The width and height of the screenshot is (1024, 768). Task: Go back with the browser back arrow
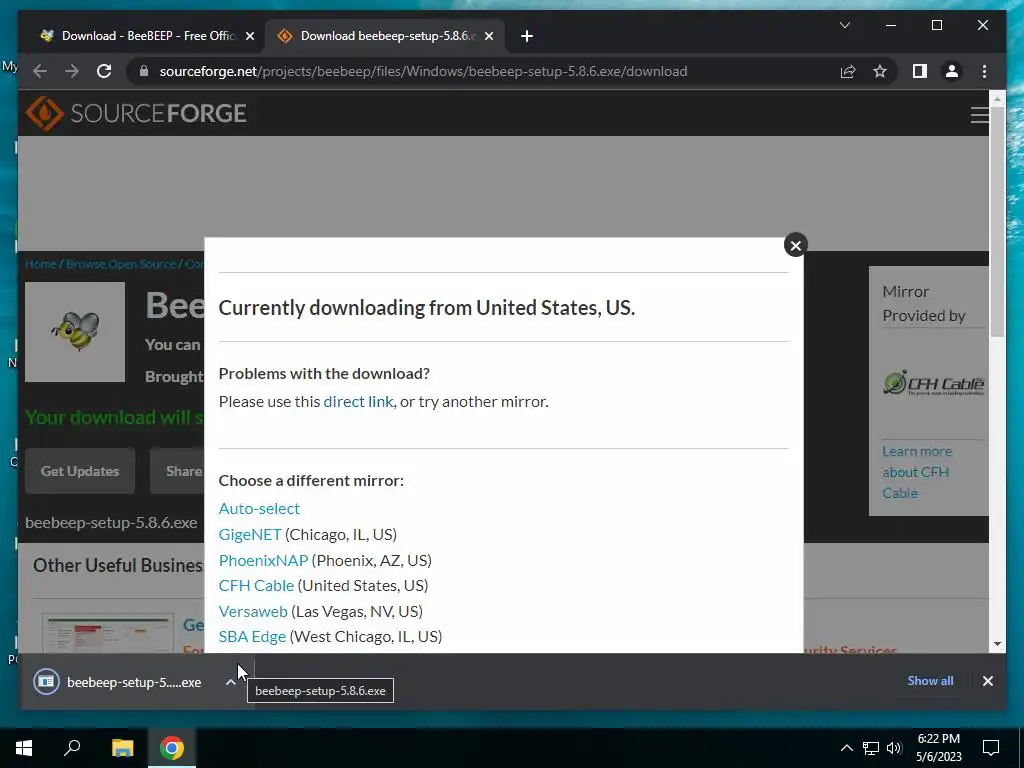coord(40,71)
